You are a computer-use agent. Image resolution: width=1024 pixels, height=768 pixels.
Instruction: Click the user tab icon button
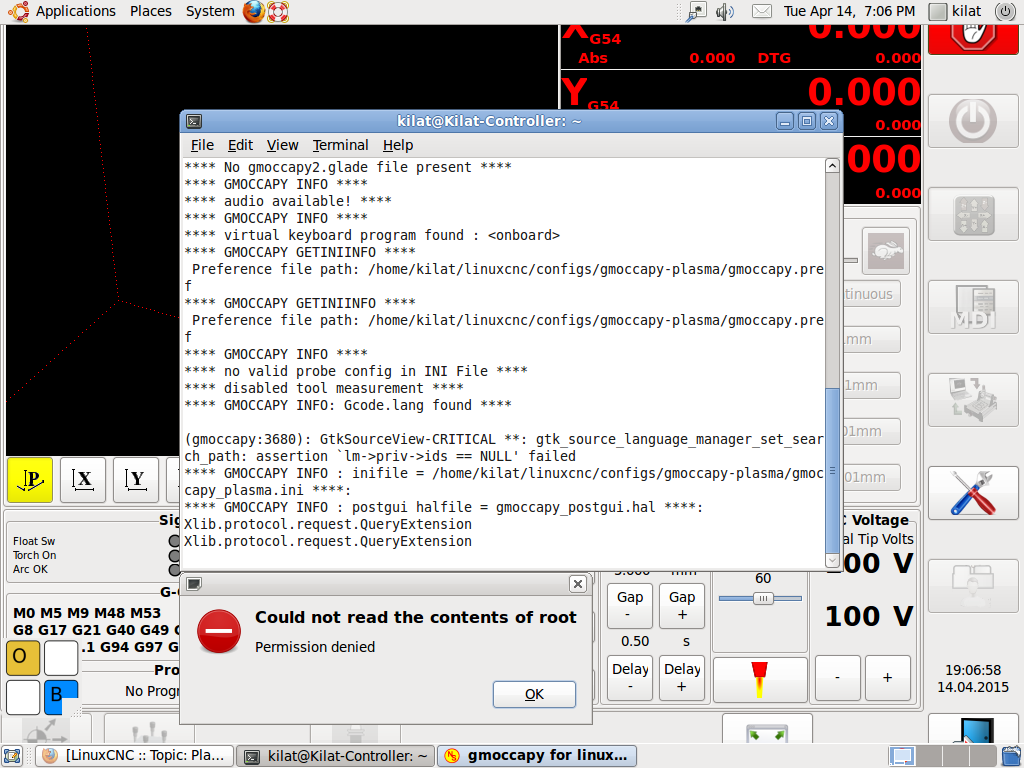[x=972, y=585]
